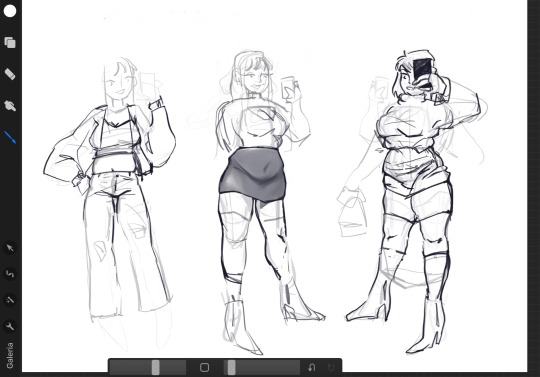Select the blue Brush tool
This screenshot has height=377, width=540.
pos(10,137)
